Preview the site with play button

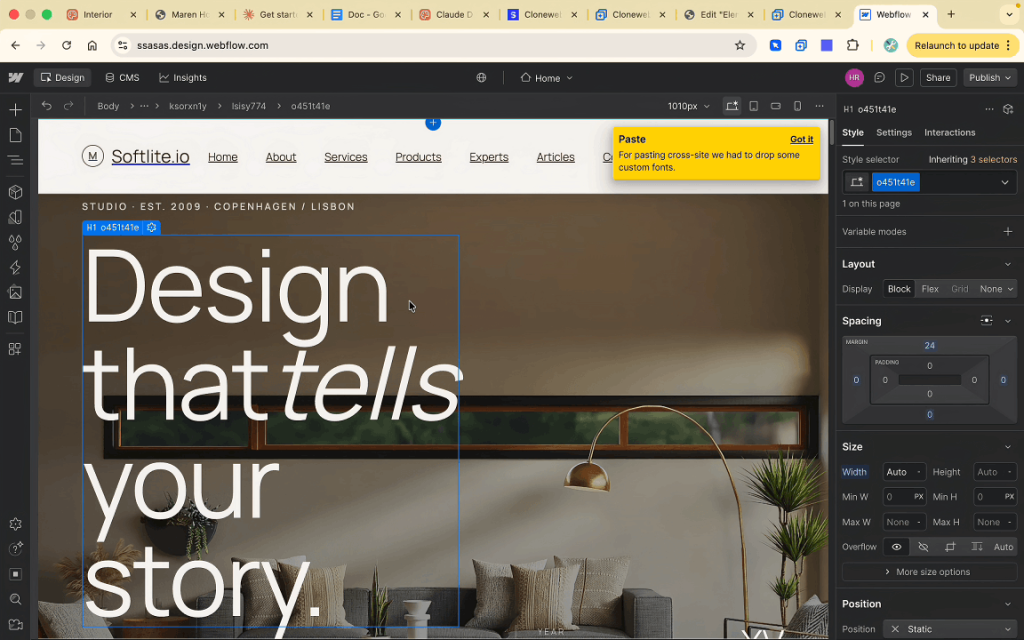(x=904, y=78)
